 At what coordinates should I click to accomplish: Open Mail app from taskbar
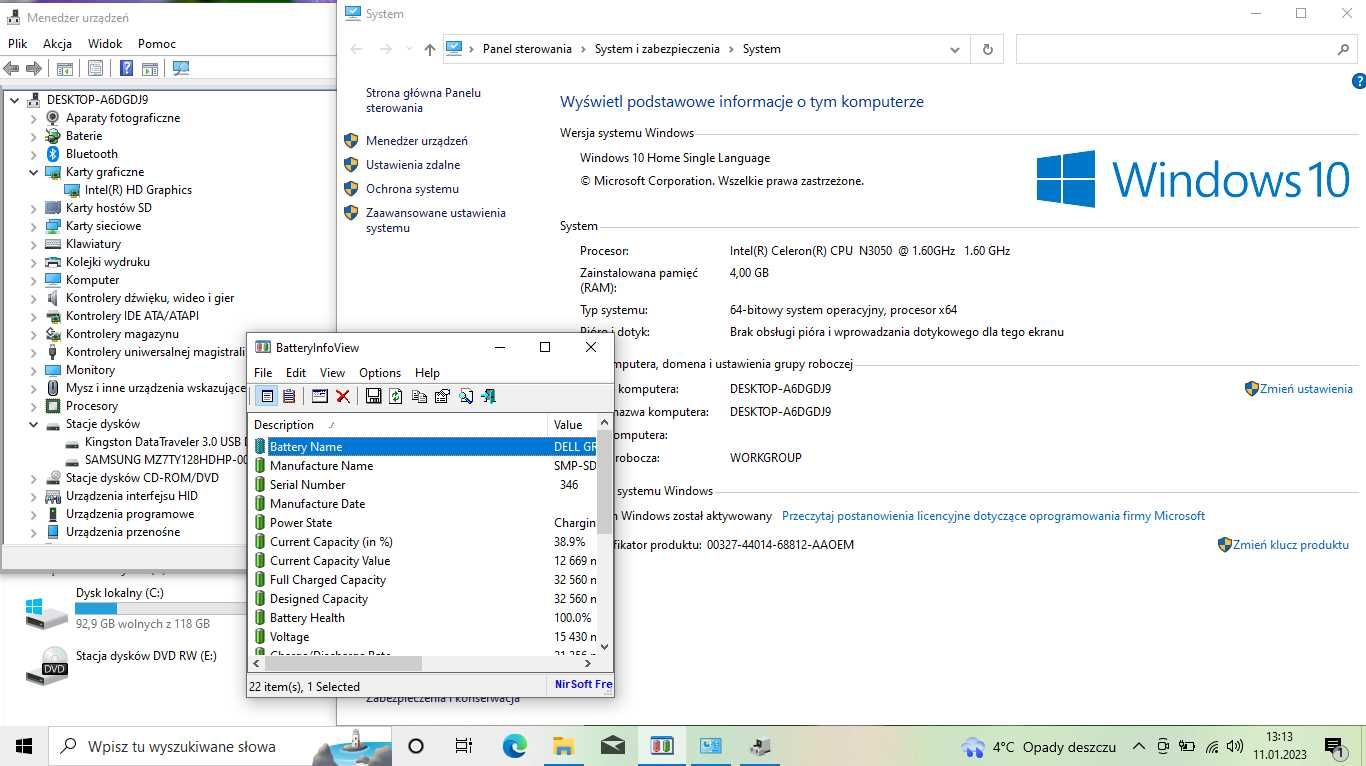click(x=612, y=746)
